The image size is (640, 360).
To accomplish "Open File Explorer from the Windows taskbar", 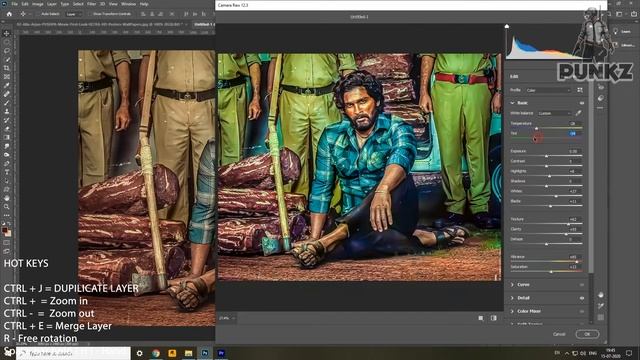I will (x=189, y=353).
